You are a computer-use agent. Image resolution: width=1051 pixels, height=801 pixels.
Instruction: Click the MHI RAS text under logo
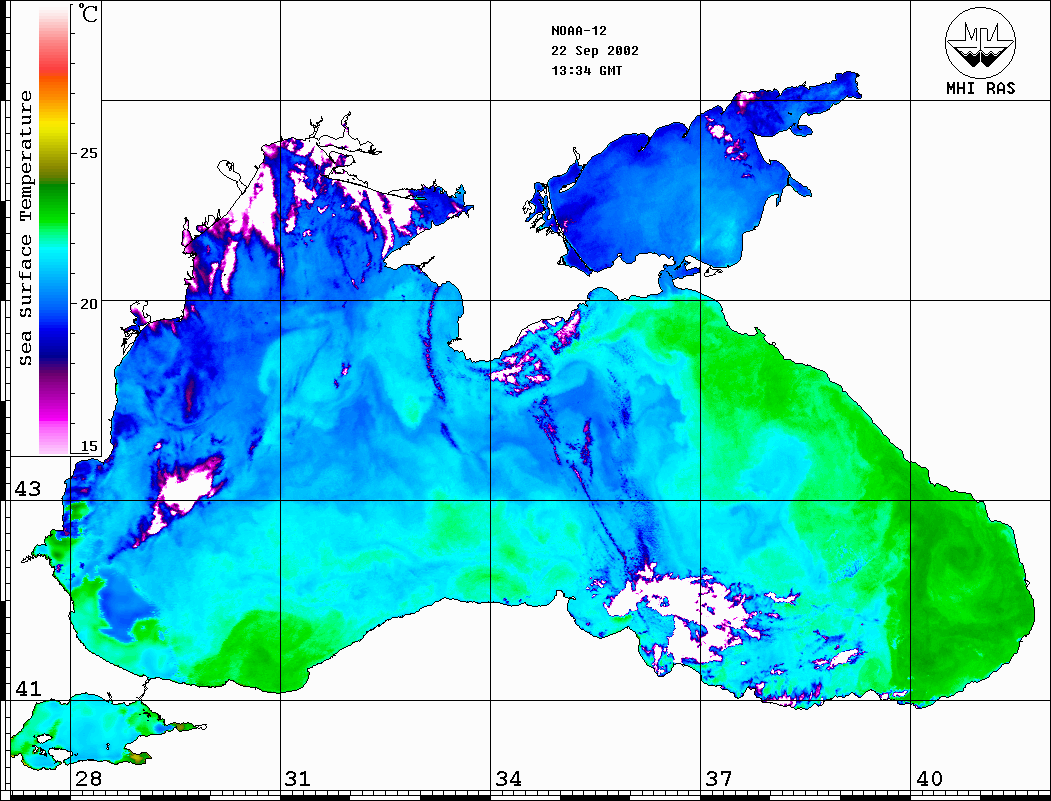pos(980,88)
